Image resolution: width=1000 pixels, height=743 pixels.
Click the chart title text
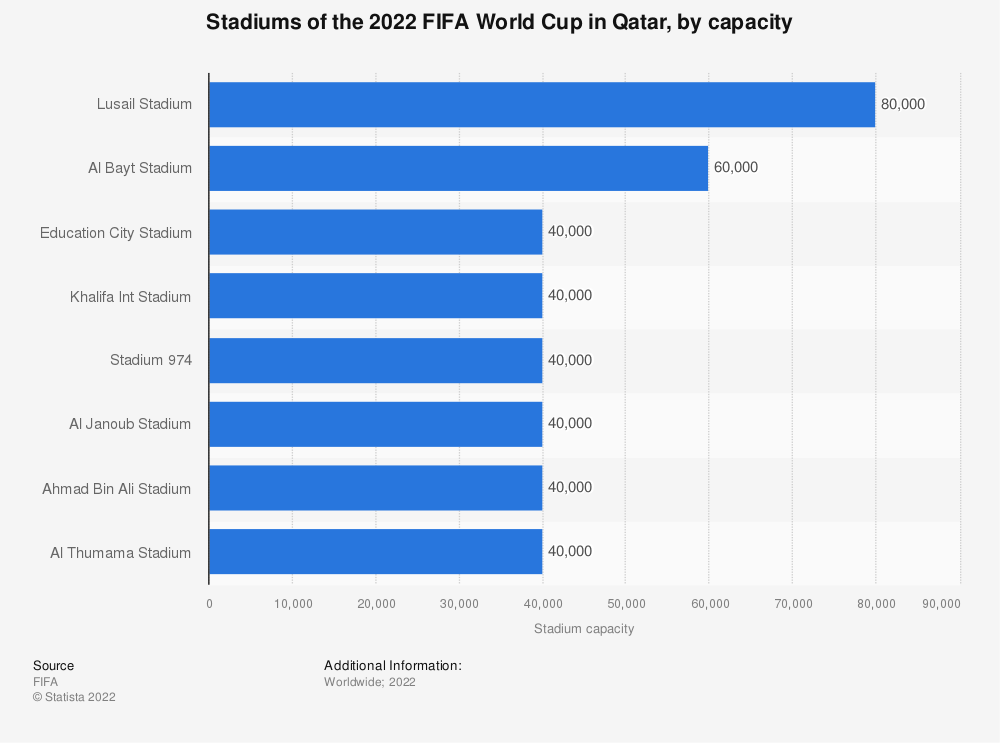[500, 22]
